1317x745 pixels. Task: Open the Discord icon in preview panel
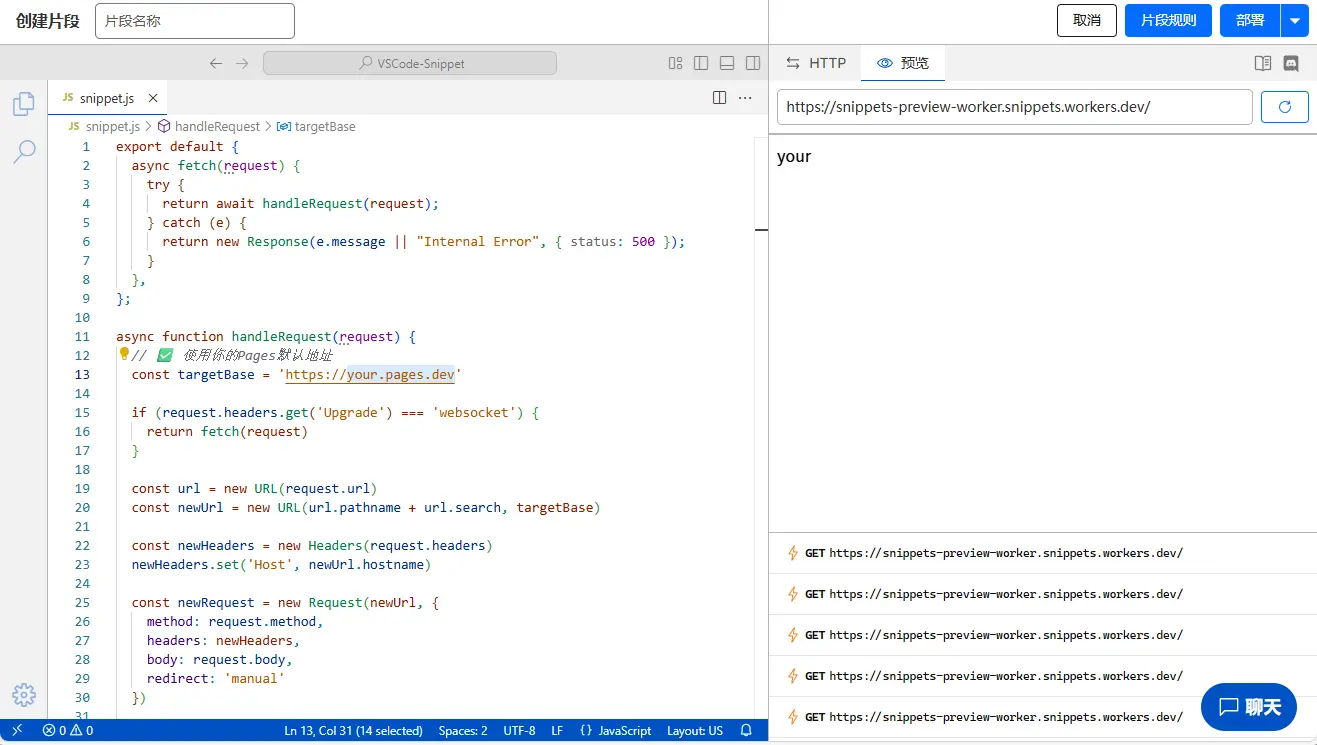click(x=1291, y=63)
